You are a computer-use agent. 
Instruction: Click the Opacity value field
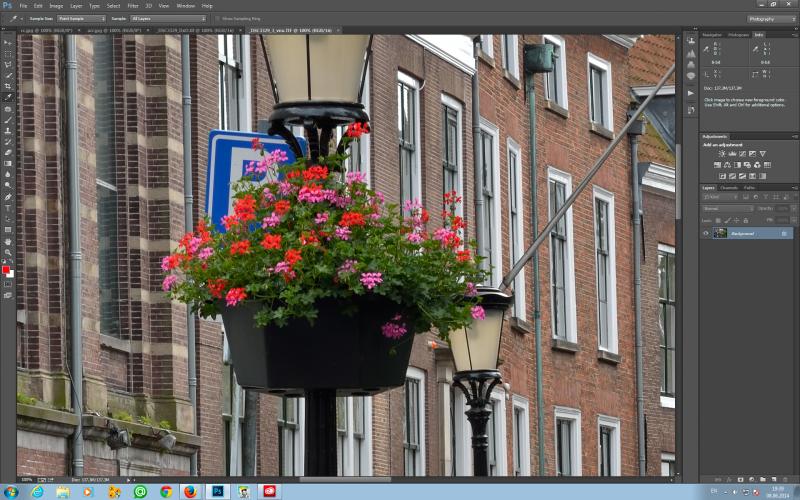(782, 209)
